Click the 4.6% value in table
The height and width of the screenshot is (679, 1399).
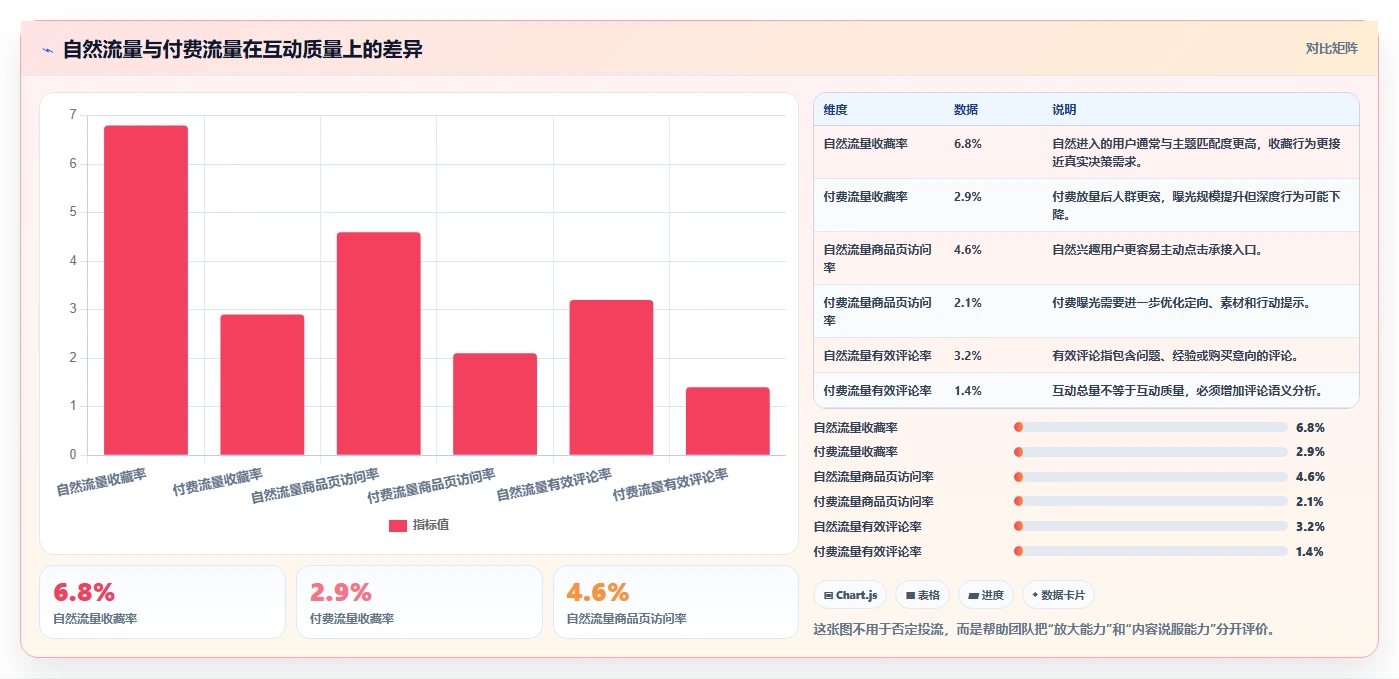(x=968, y=249)
